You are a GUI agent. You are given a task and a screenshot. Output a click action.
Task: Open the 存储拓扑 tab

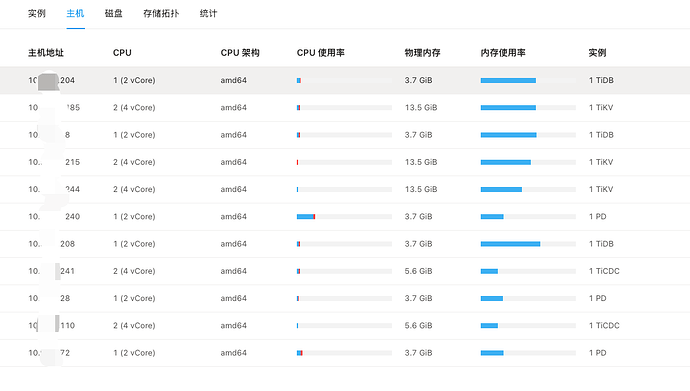pos(161,14)
